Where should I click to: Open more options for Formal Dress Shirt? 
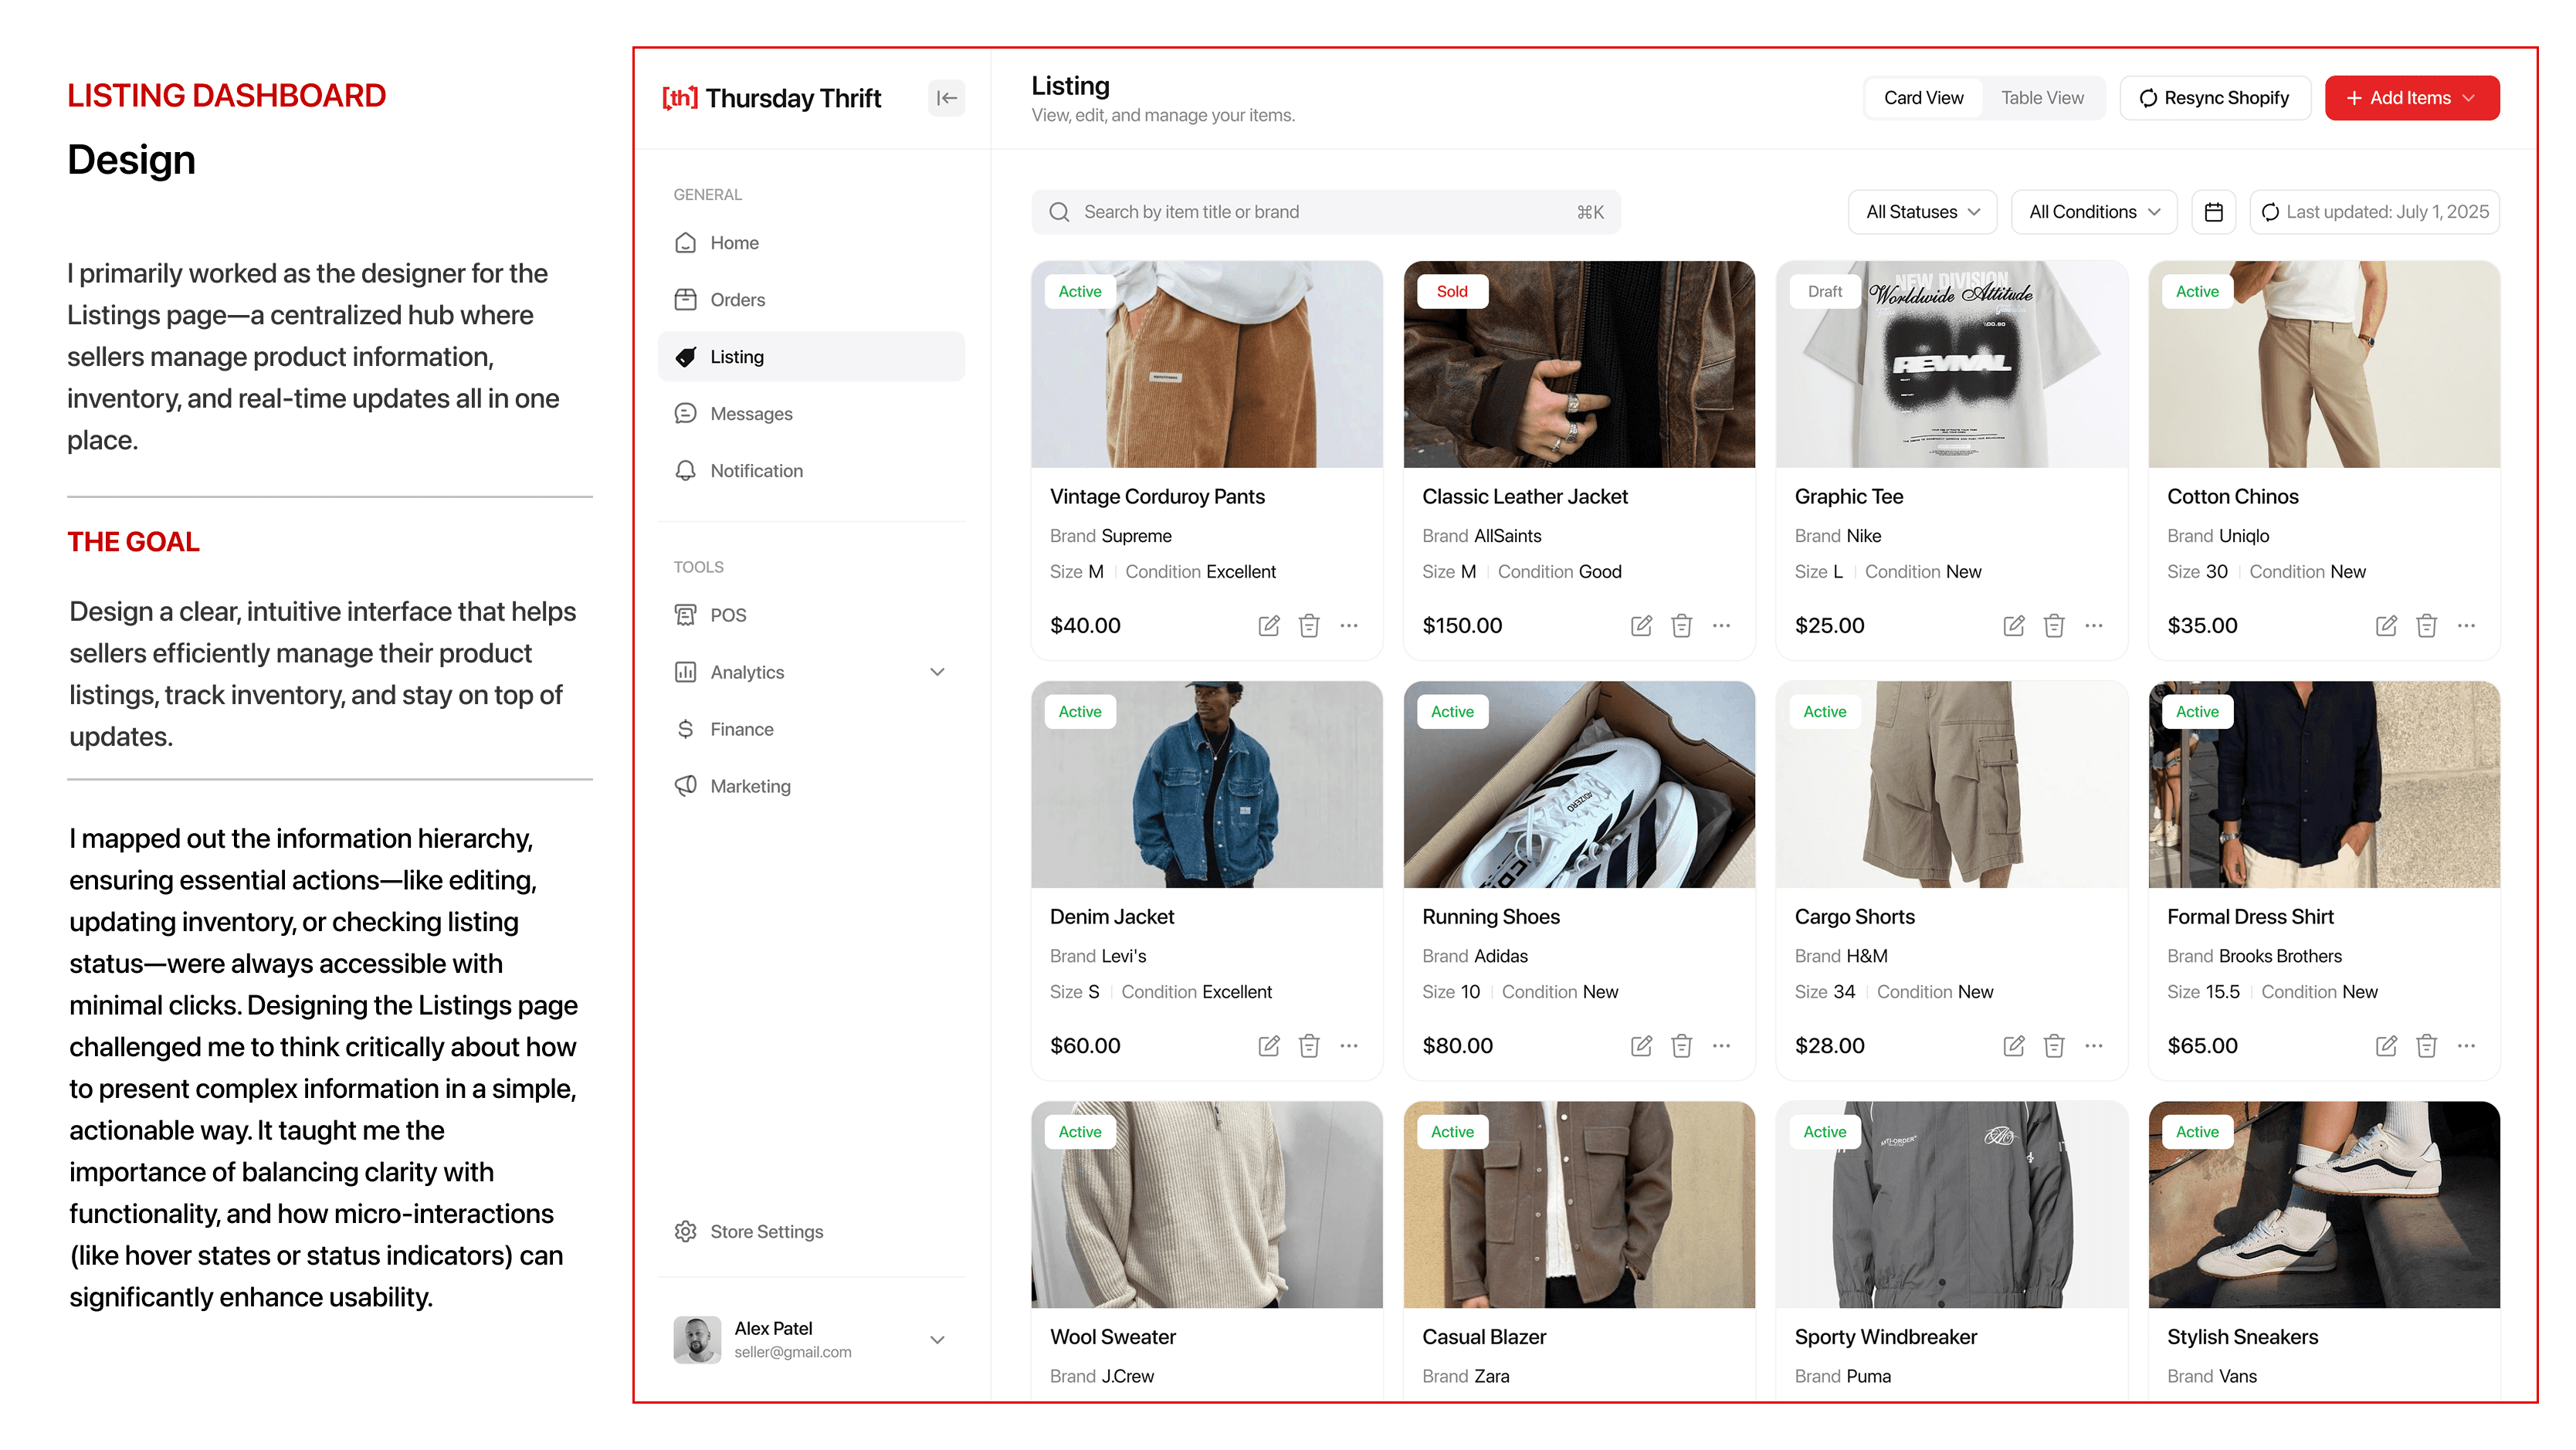click(2465, 1046)
